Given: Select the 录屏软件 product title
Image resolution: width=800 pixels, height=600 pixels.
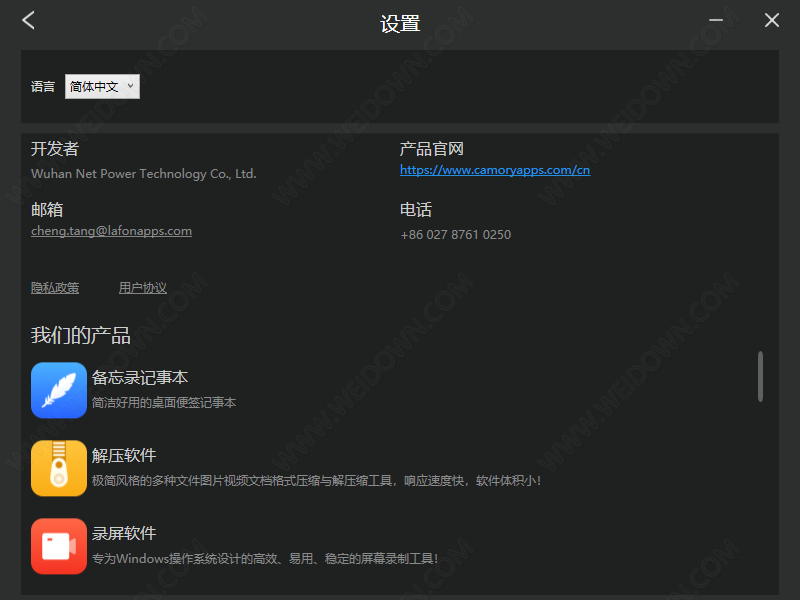Looking at the screenshot, I should tap(124, 534).
